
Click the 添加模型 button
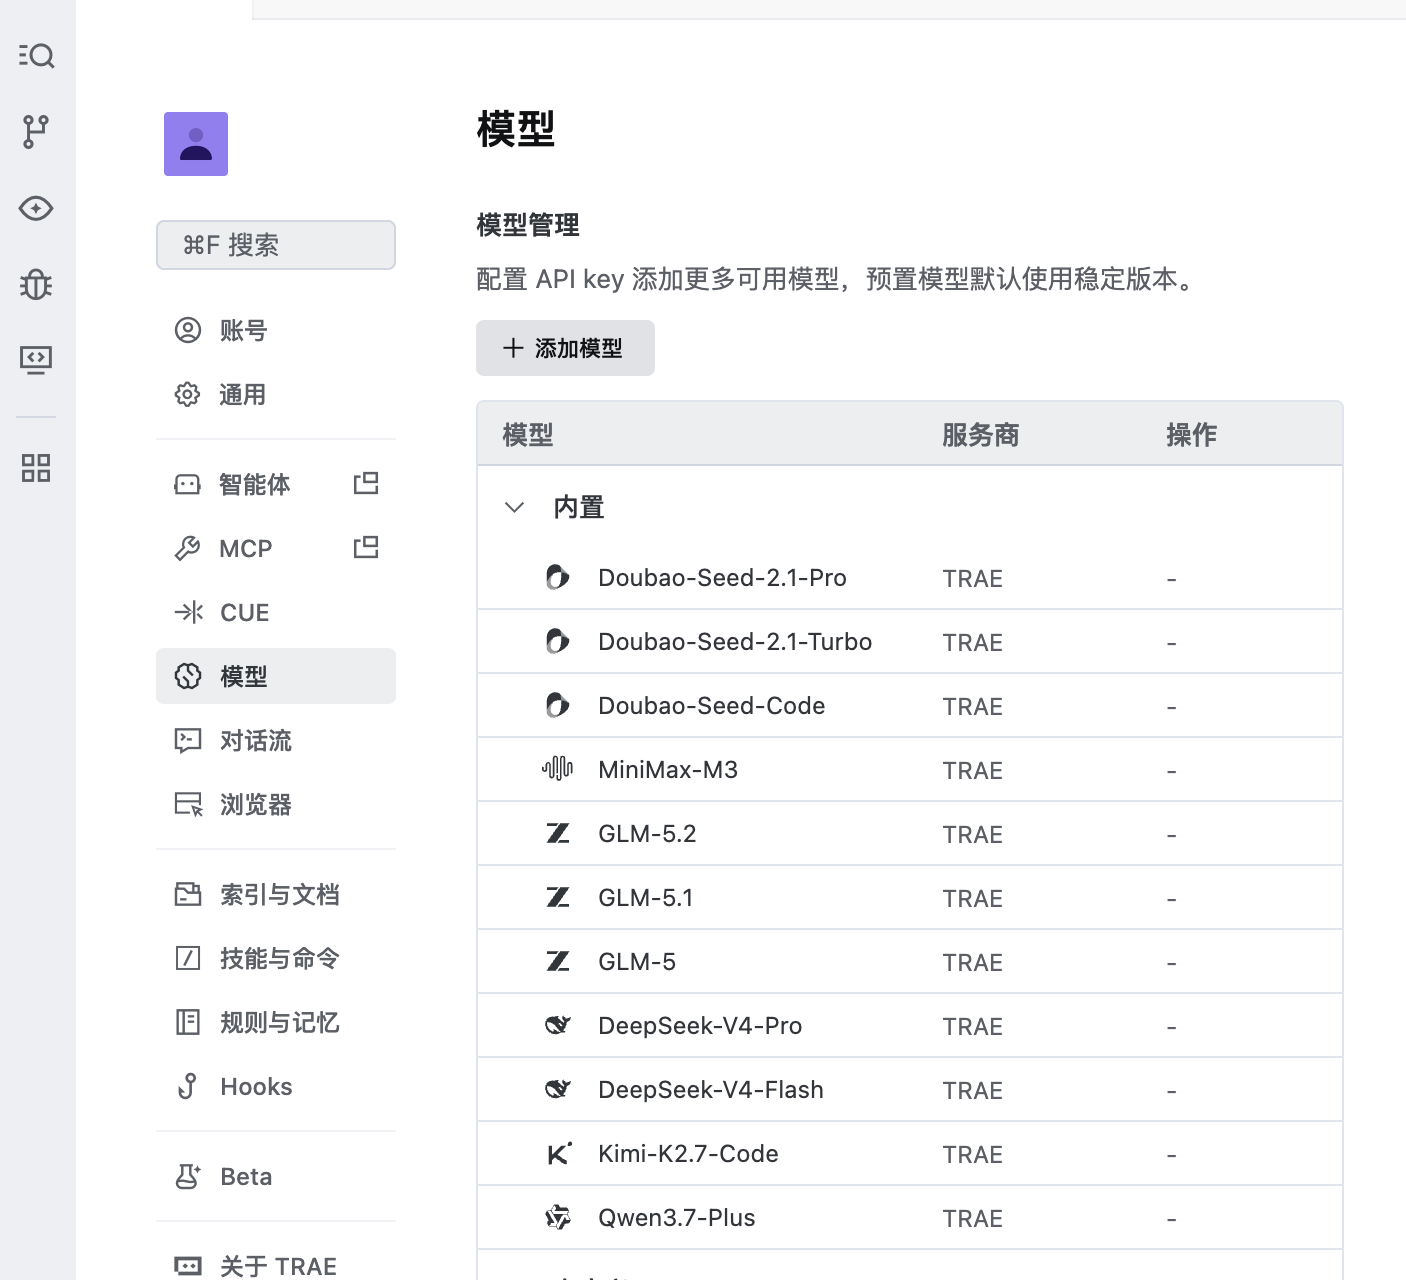point(565,348)
